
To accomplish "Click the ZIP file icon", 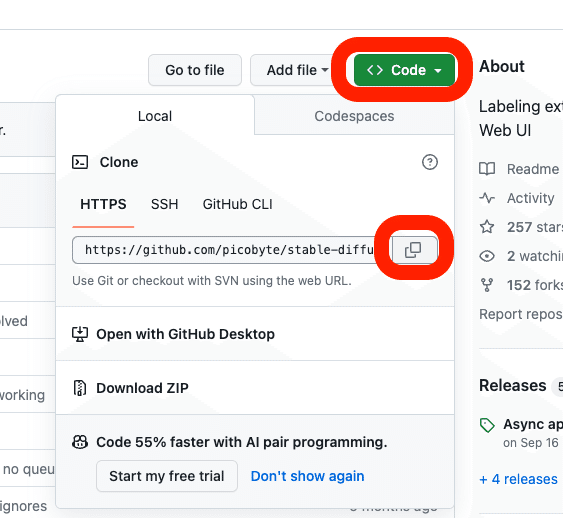I will pos(80,388).
